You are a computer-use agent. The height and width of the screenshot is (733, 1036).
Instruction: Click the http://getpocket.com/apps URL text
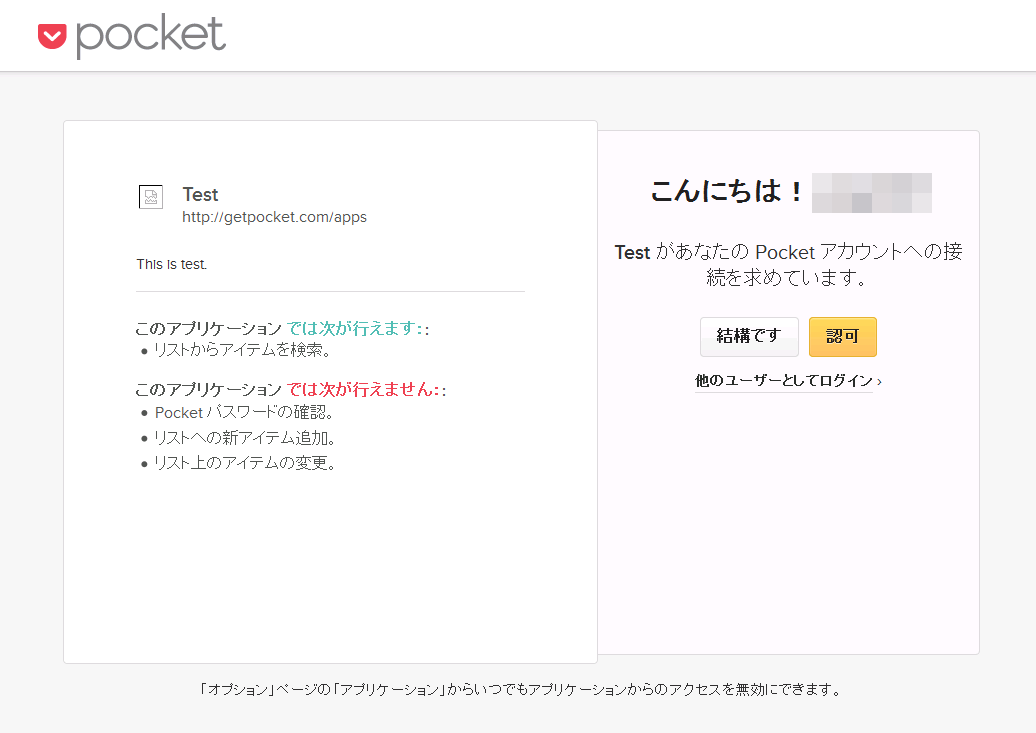(274, 217)
